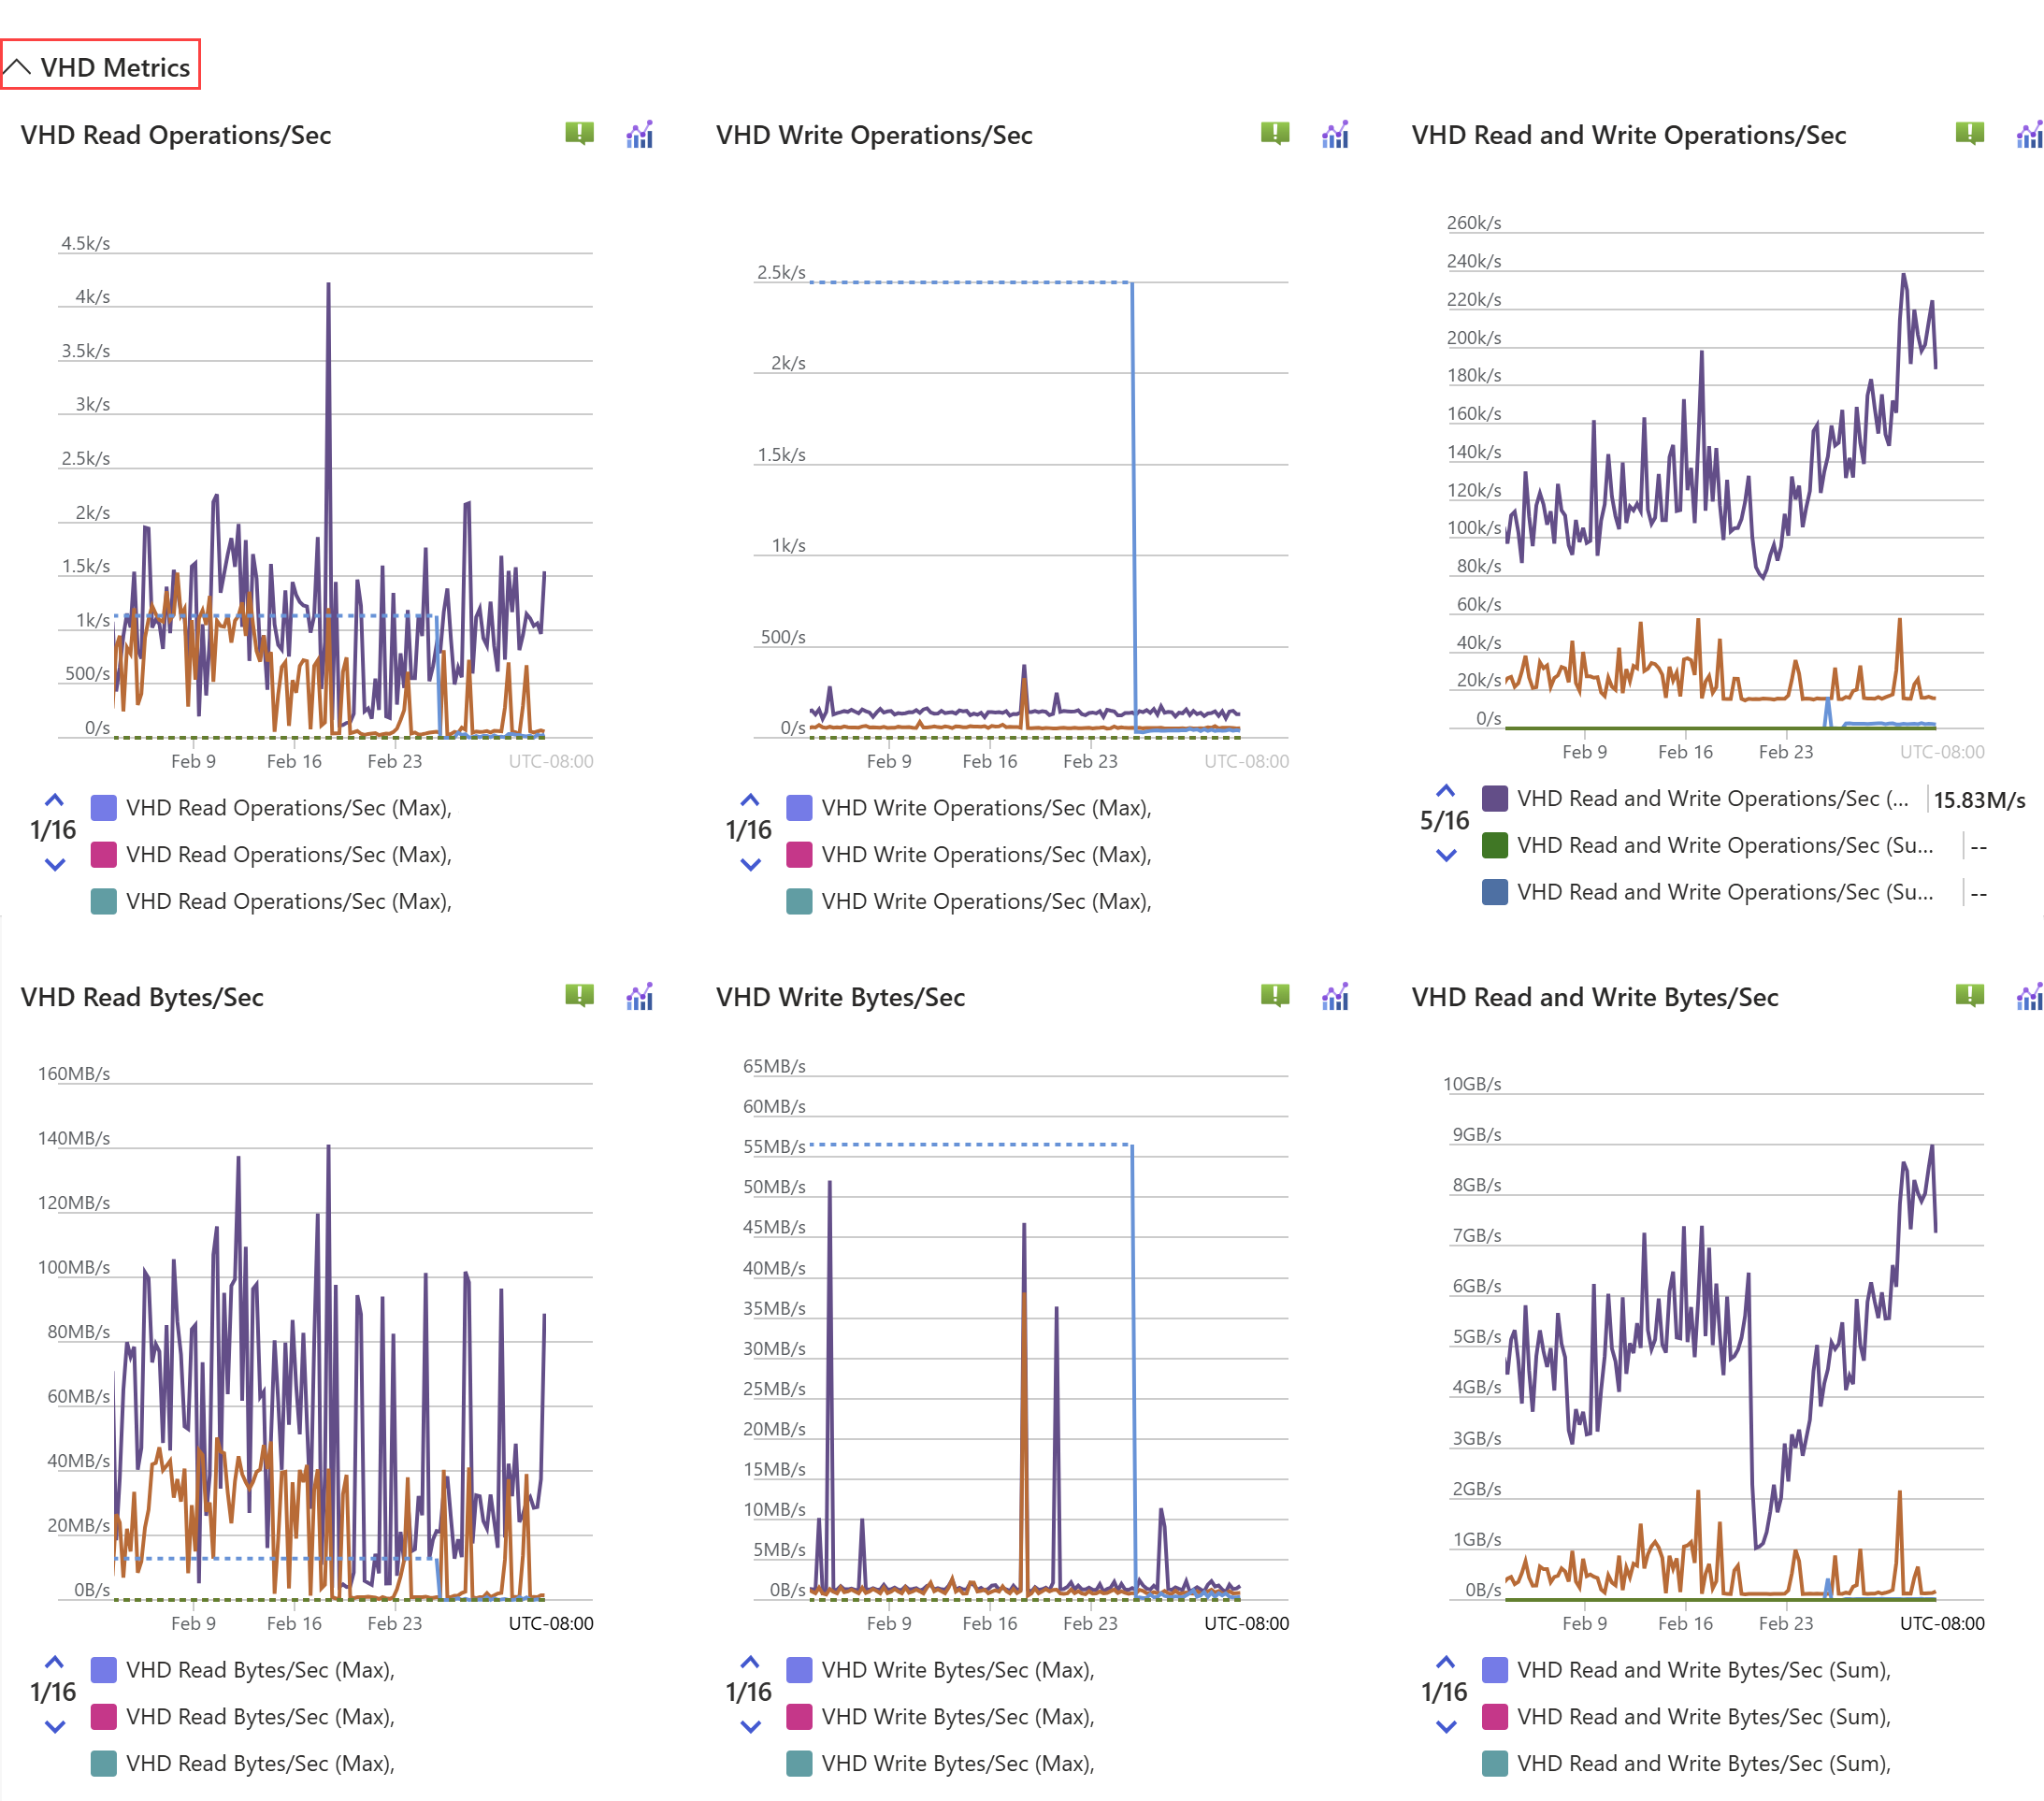Click alert icon on VHD Read Bytes/Sec chart
Viewport: 2044px width, 1801px height.
(x=579, y=995)
